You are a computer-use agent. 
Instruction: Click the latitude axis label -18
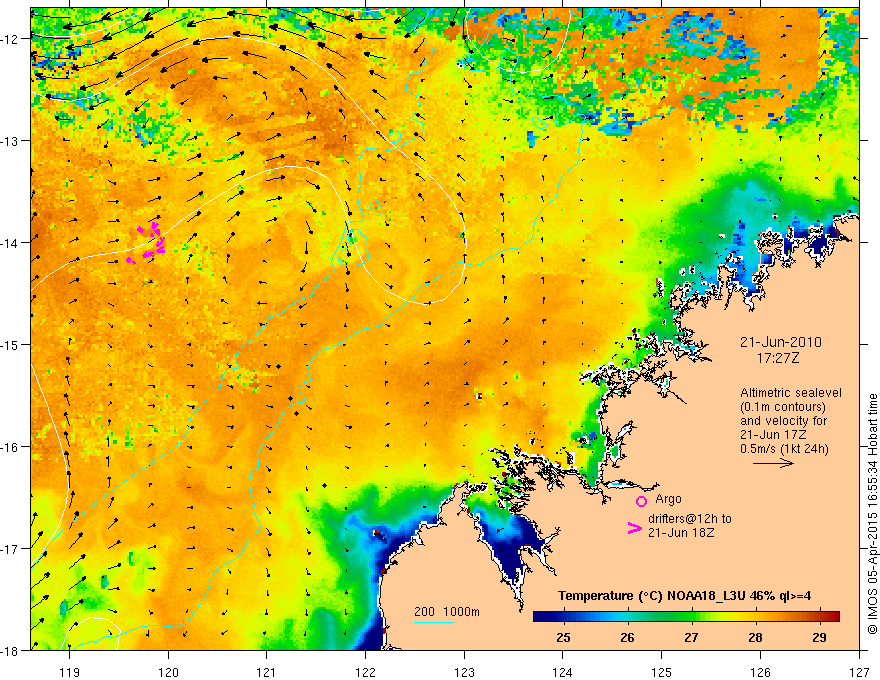point(10,651)
